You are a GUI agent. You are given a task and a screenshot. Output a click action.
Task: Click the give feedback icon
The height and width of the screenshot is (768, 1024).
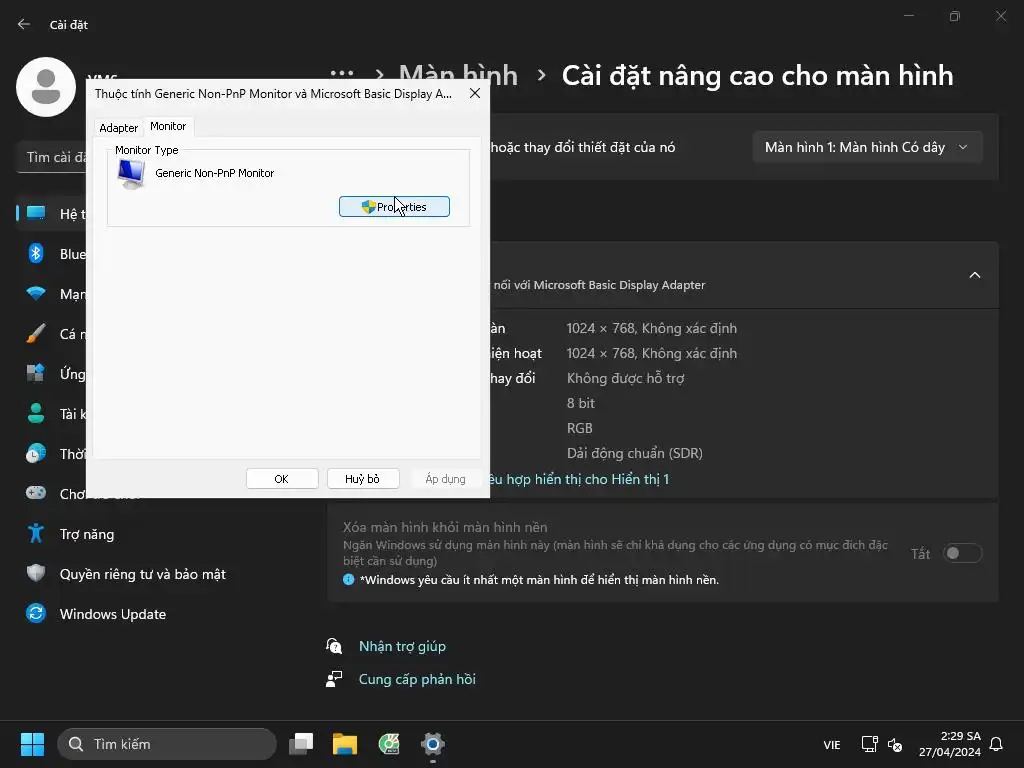334,679
